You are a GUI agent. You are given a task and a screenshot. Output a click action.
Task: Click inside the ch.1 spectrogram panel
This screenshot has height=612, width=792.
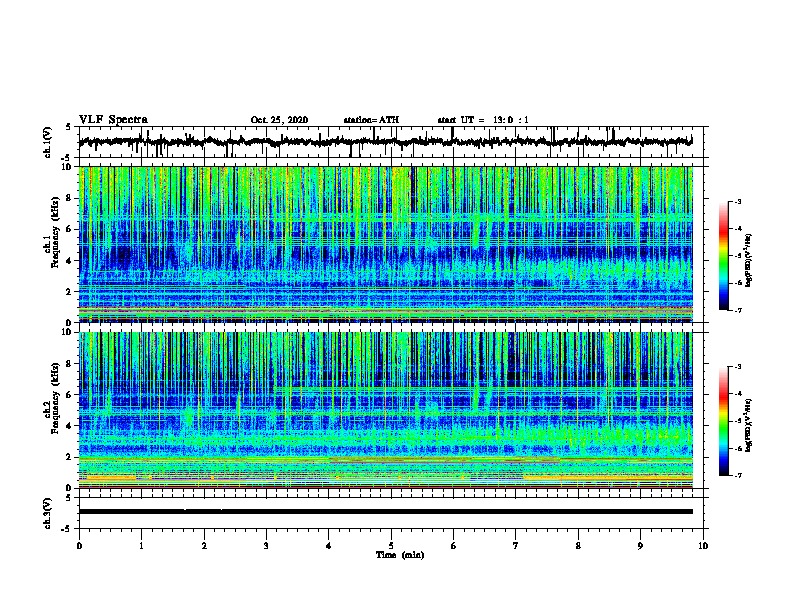tap(385, 244)
